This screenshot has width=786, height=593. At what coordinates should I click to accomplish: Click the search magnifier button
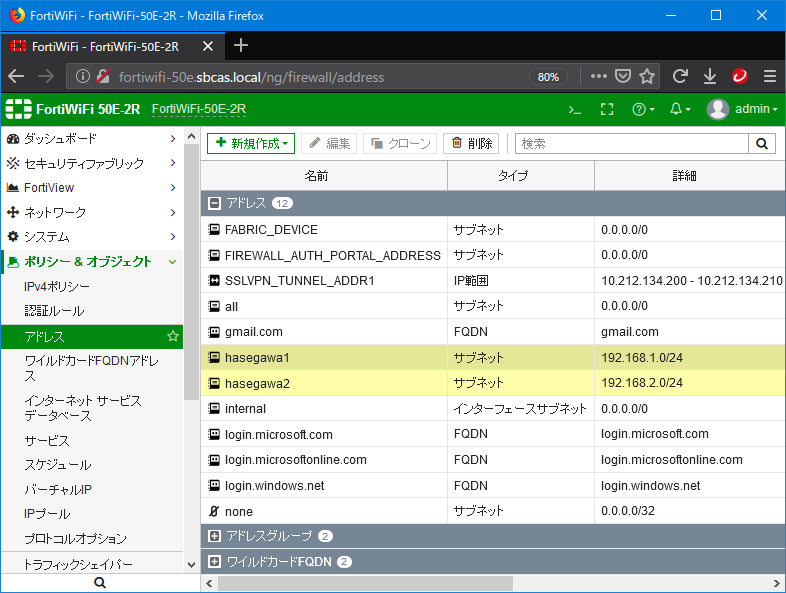[x=762, y=144]
